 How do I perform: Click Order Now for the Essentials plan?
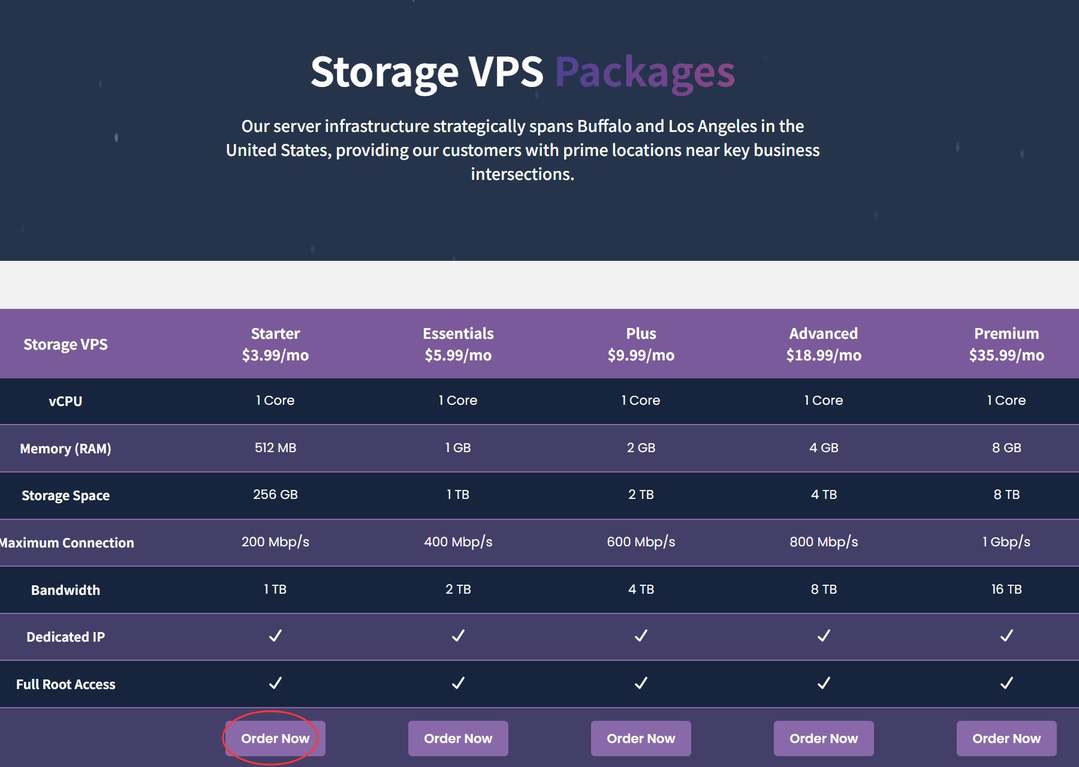458,739
